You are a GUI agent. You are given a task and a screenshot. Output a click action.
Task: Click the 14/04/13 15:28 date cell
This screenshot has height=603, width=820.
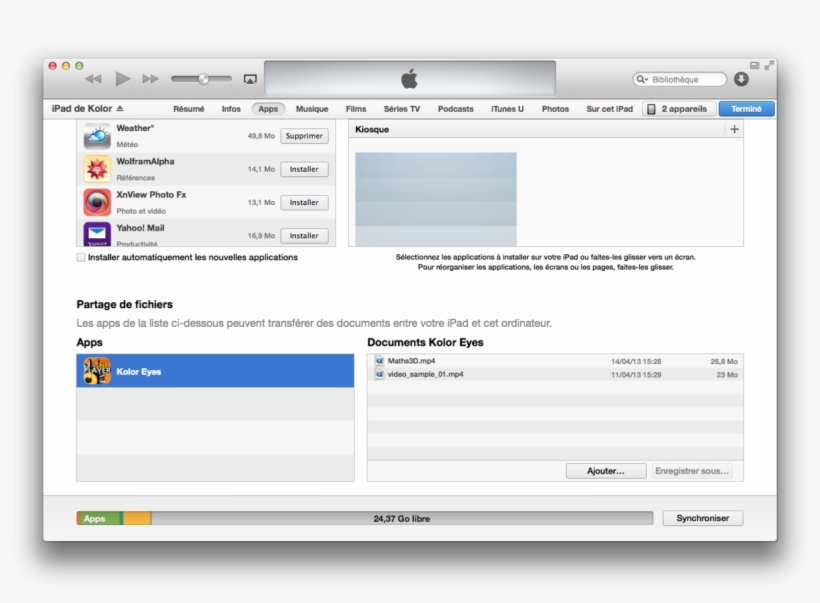[x=636, y=361]
